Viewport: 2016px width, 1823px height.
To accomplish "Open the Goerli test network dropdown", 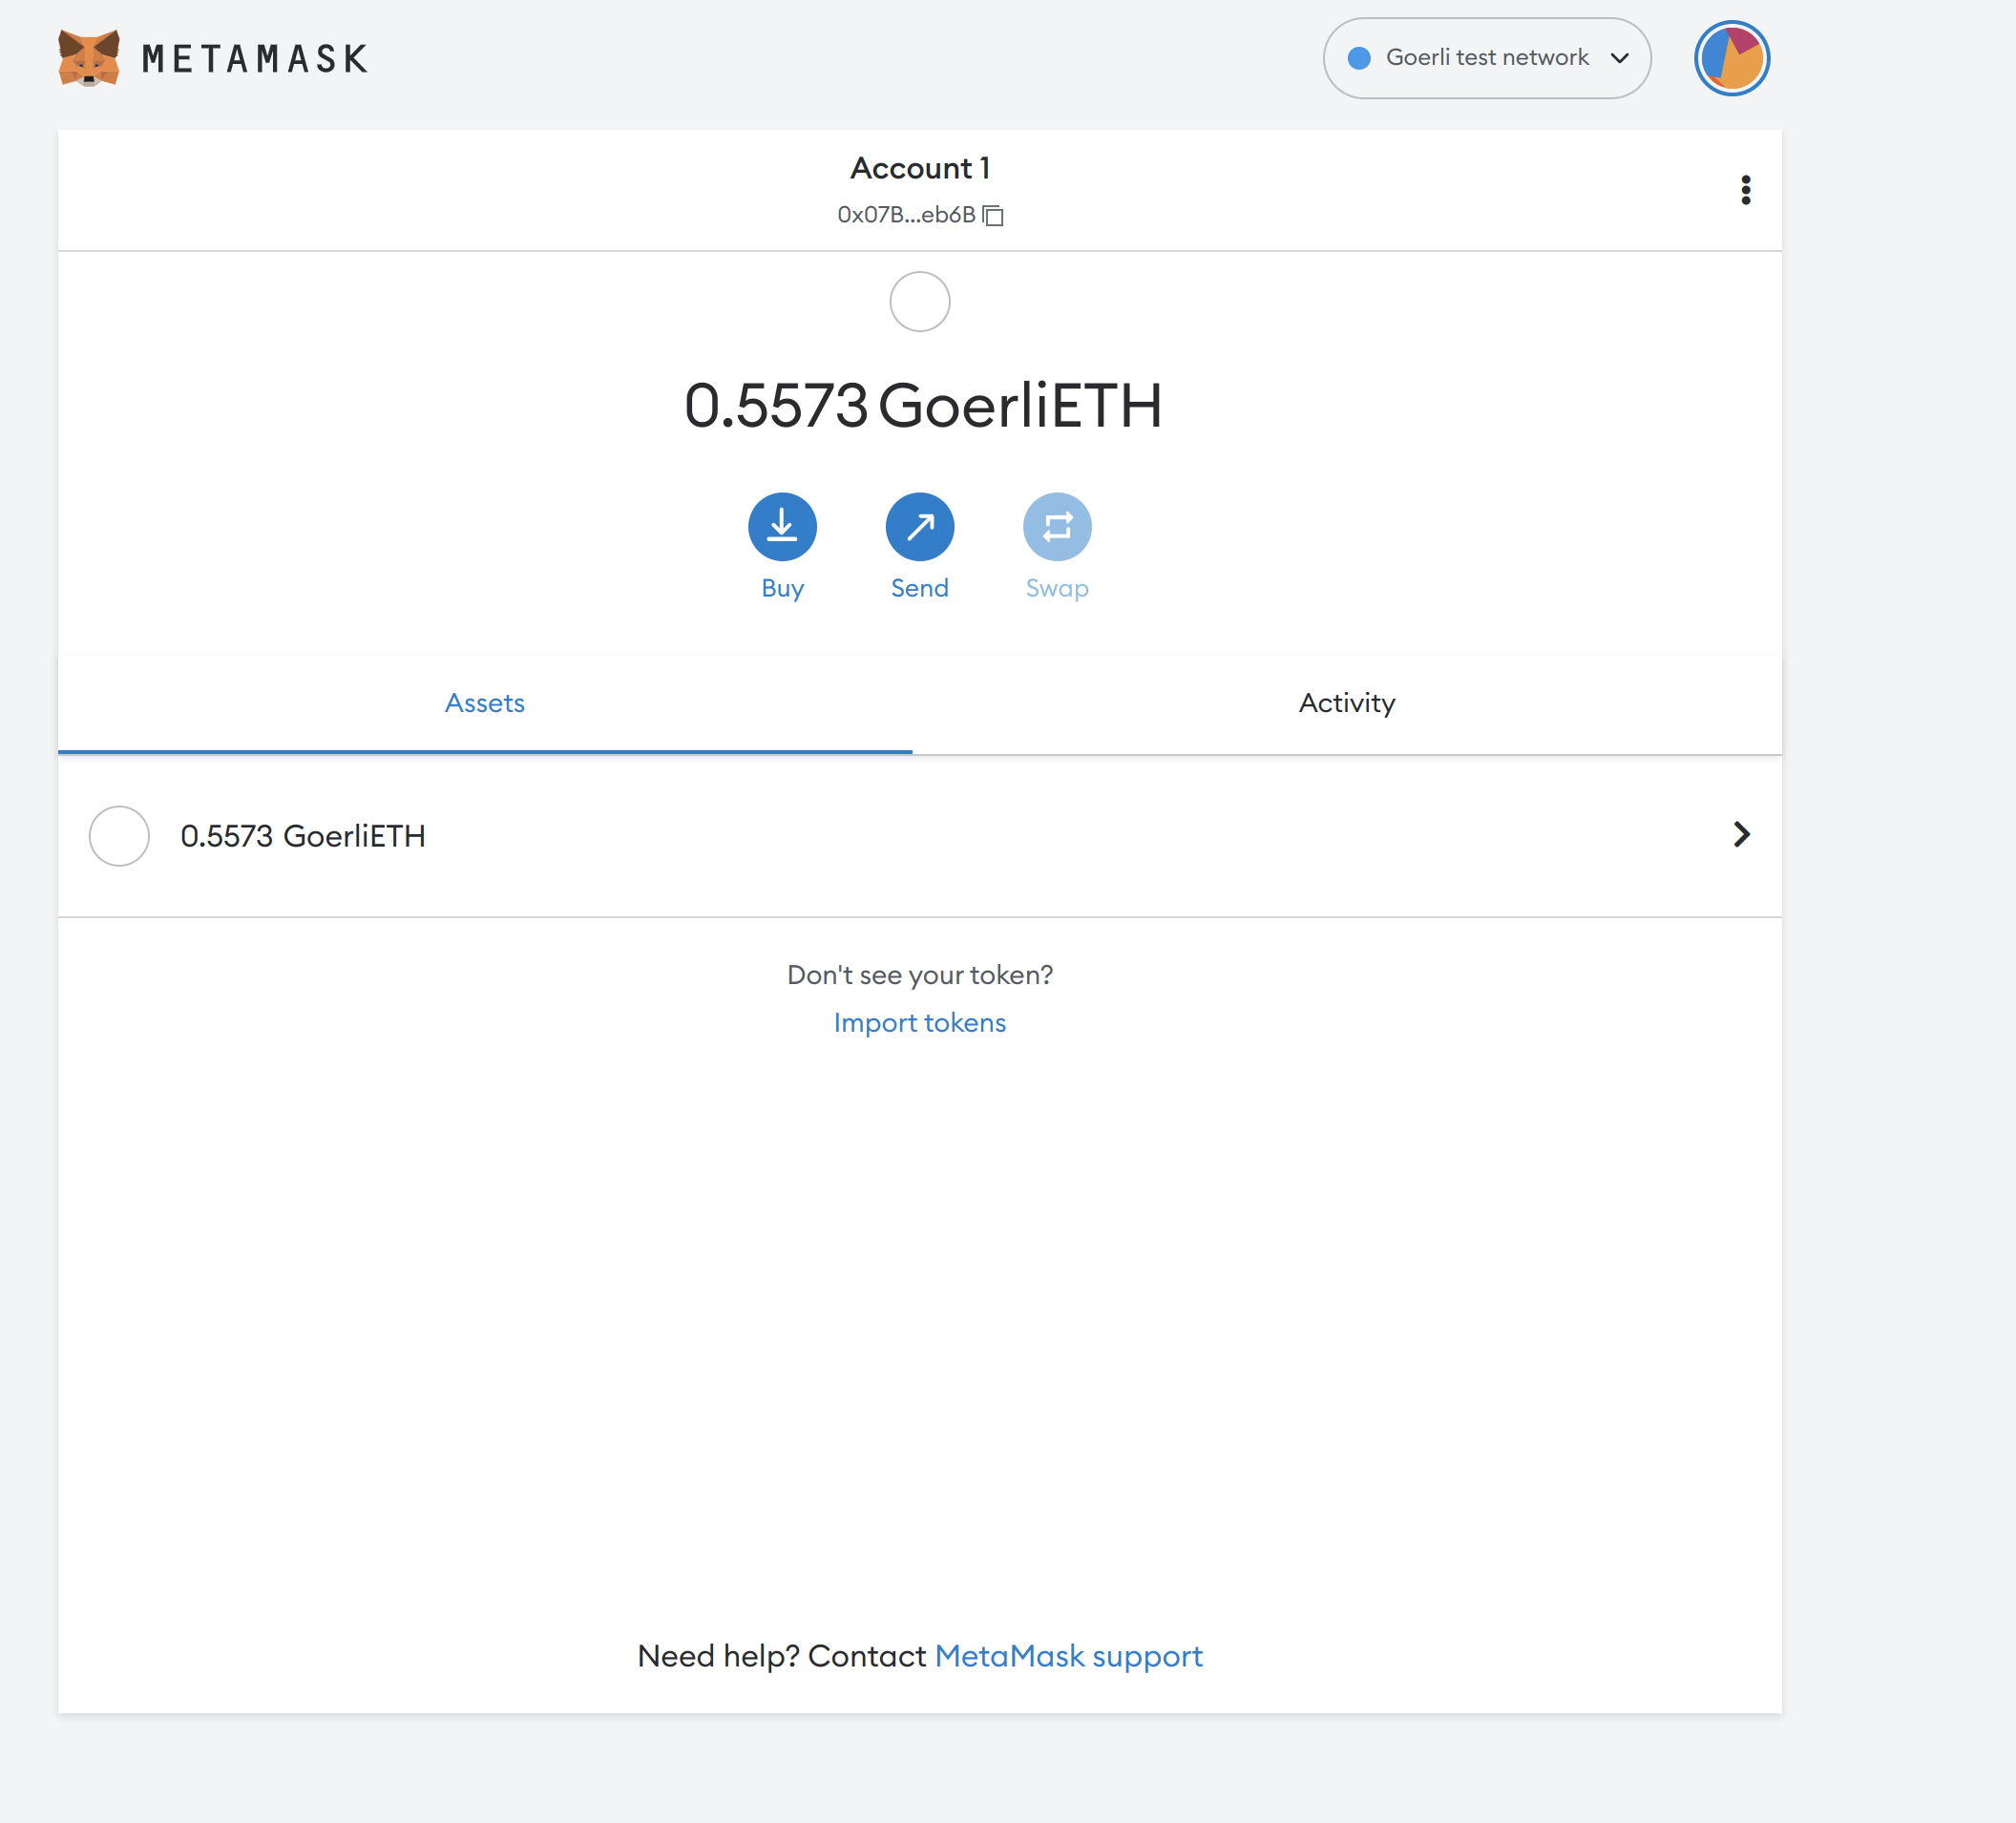I will pos(1486,58).
